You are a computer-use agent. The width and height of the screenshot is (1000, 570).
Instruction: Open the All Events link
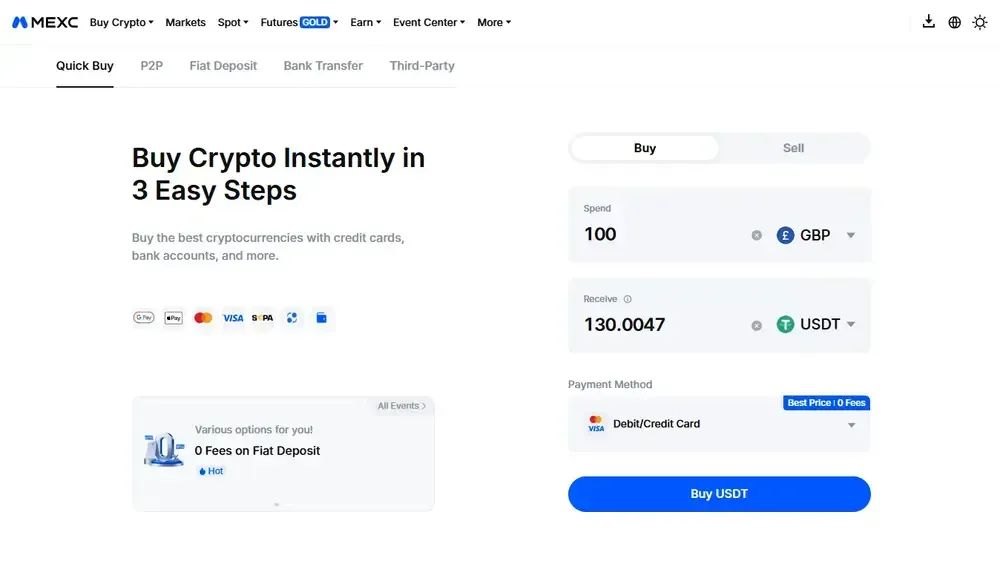point(401,406)
